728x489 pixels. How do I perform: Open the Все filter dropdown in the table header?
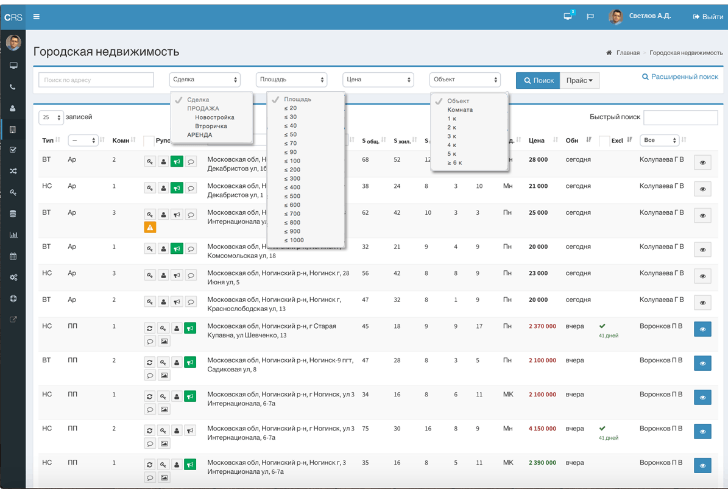659,140
